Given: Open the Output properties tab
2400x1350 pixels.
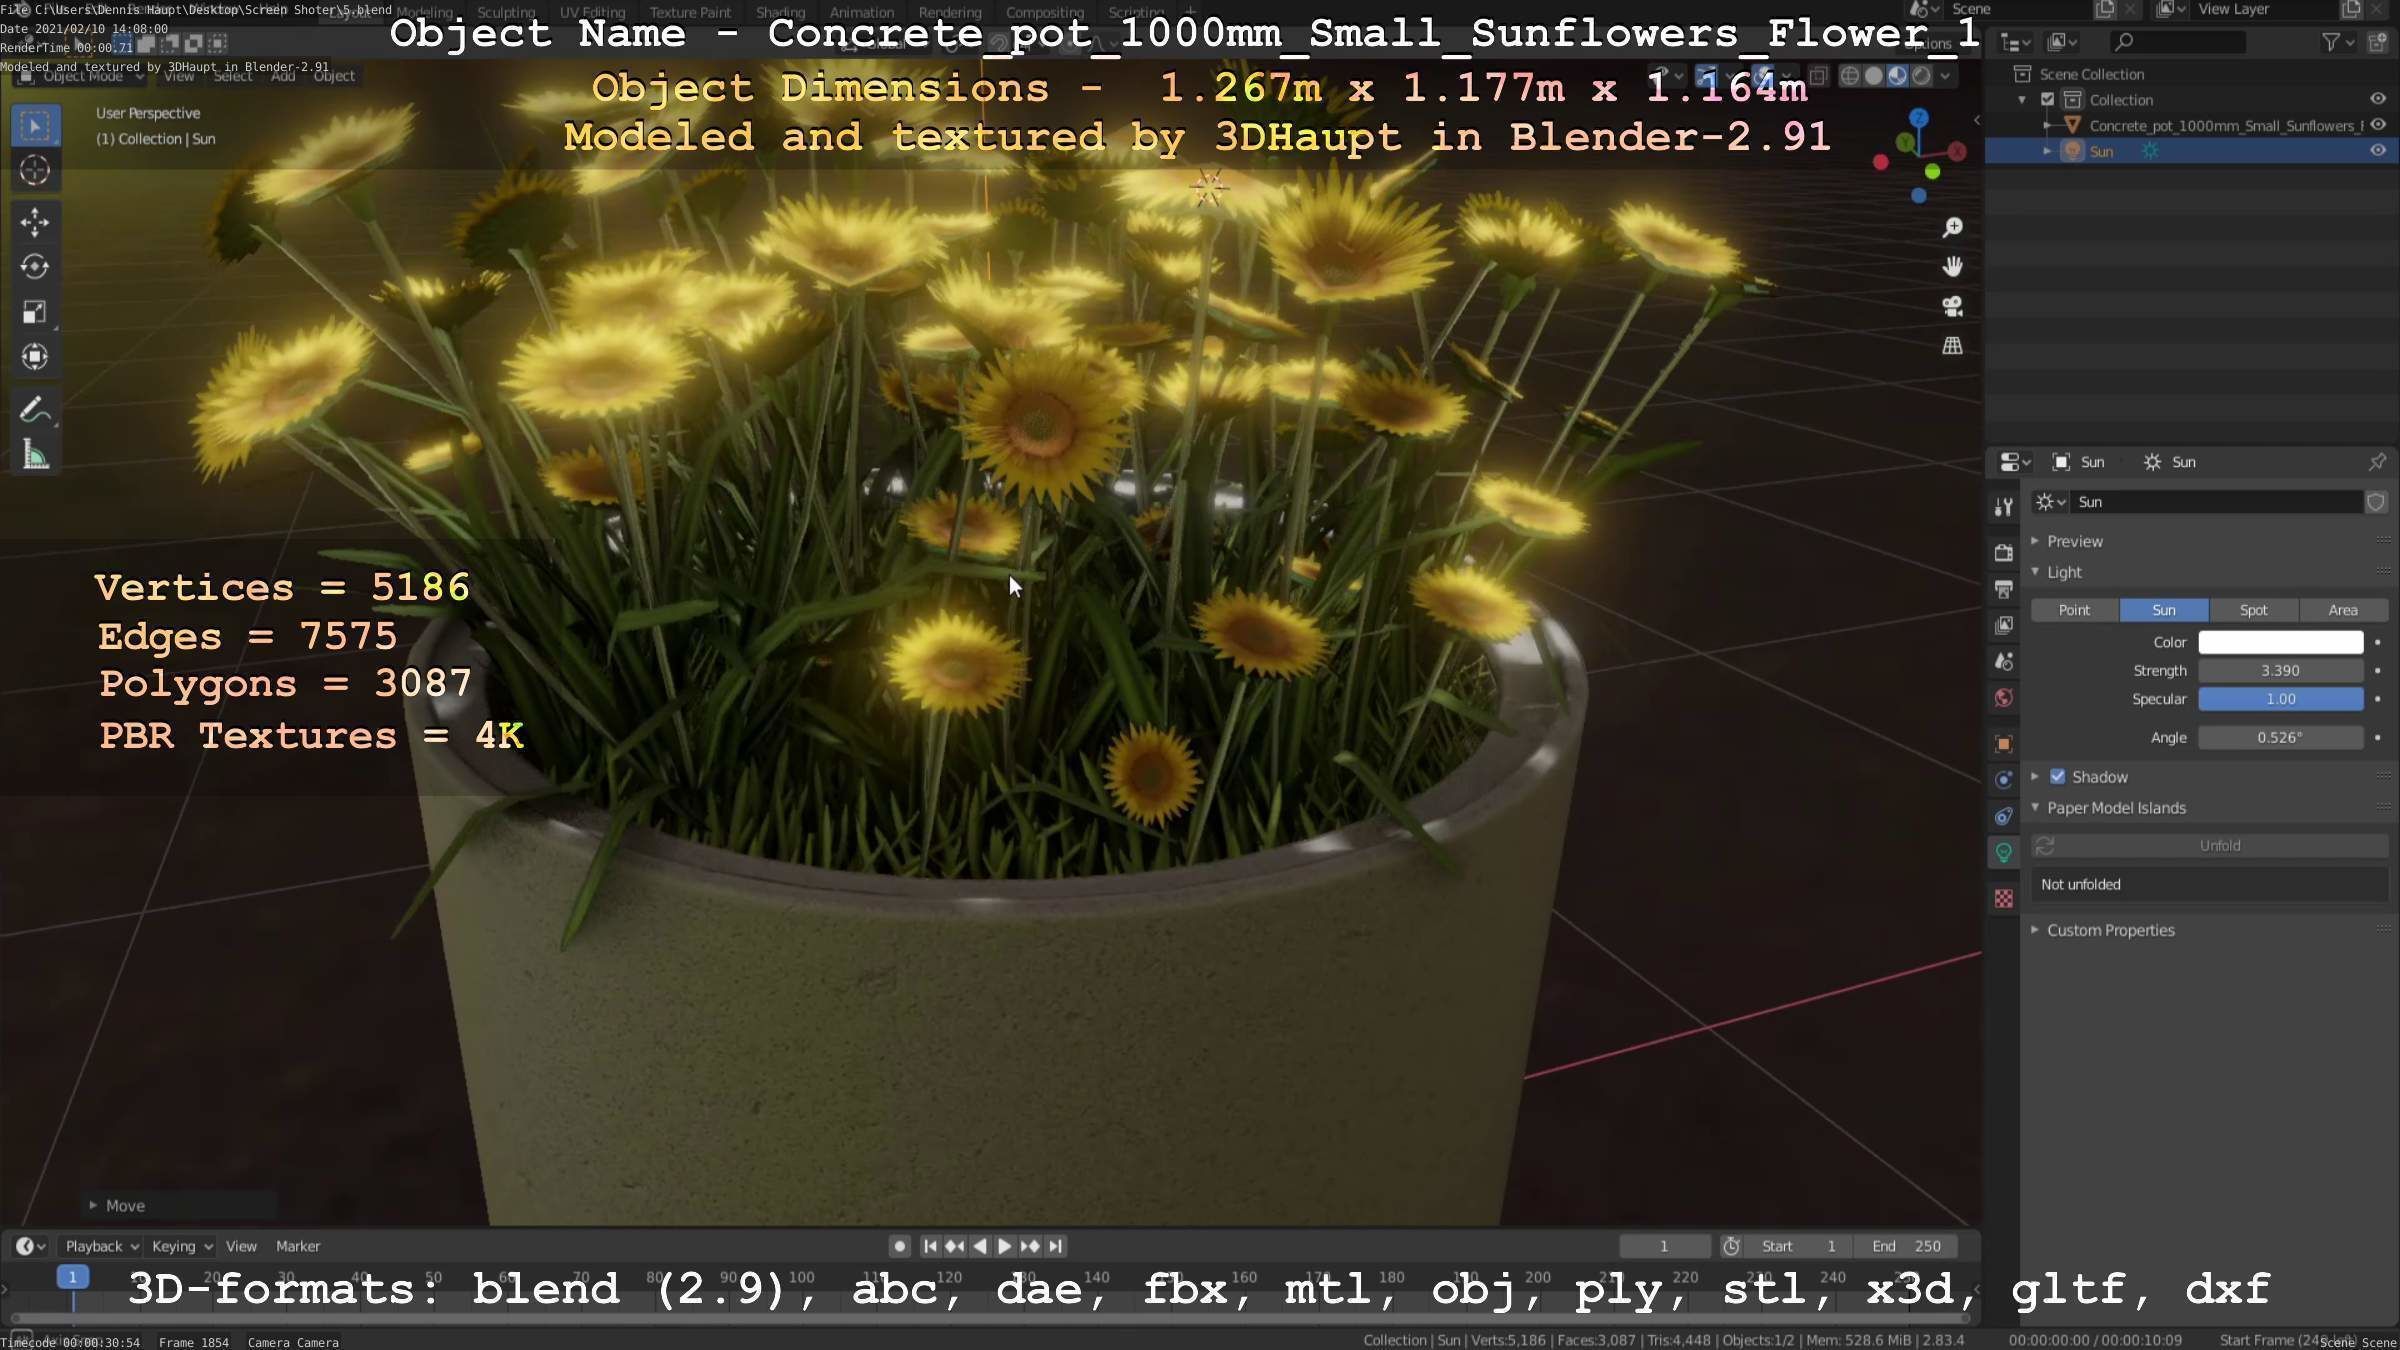Looking at the screenshot, I should click(2003, 589).
